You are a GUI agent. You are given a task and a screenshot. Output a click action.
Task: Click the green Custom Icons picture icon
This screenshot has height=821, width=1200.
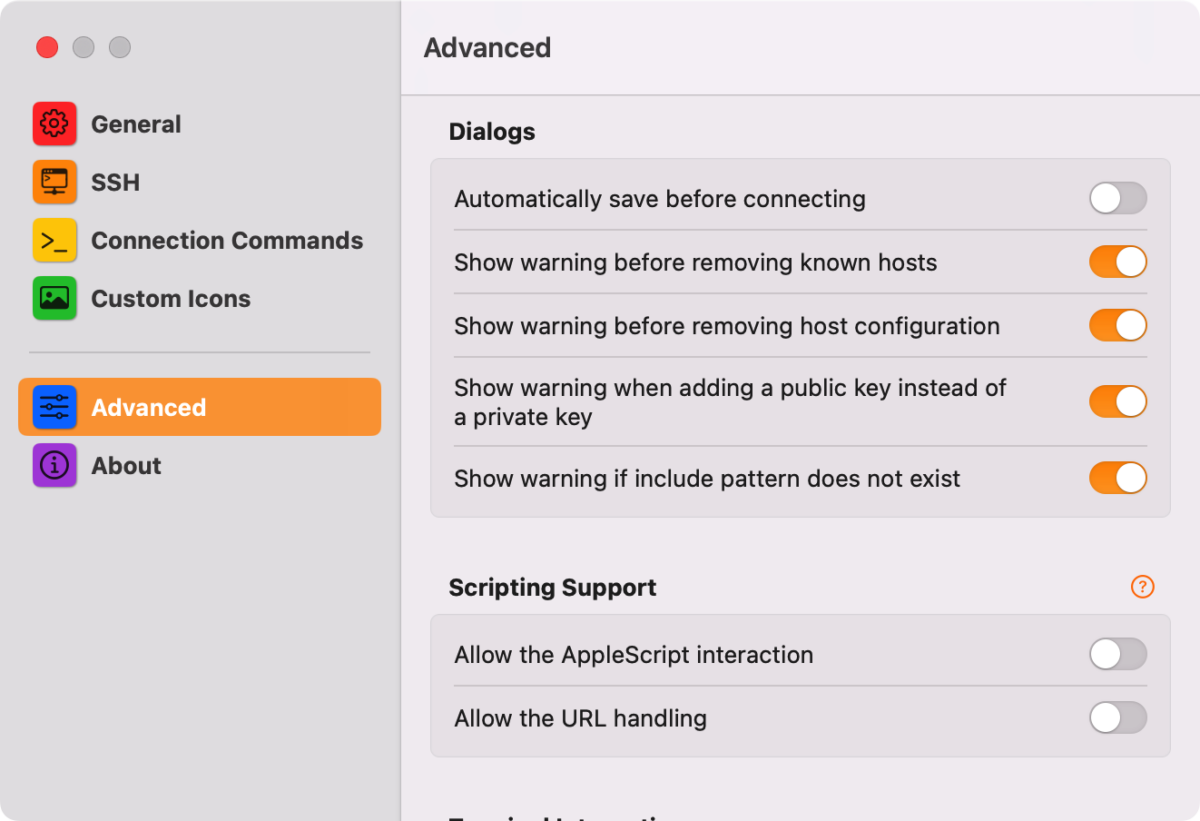tap(54, 298)
